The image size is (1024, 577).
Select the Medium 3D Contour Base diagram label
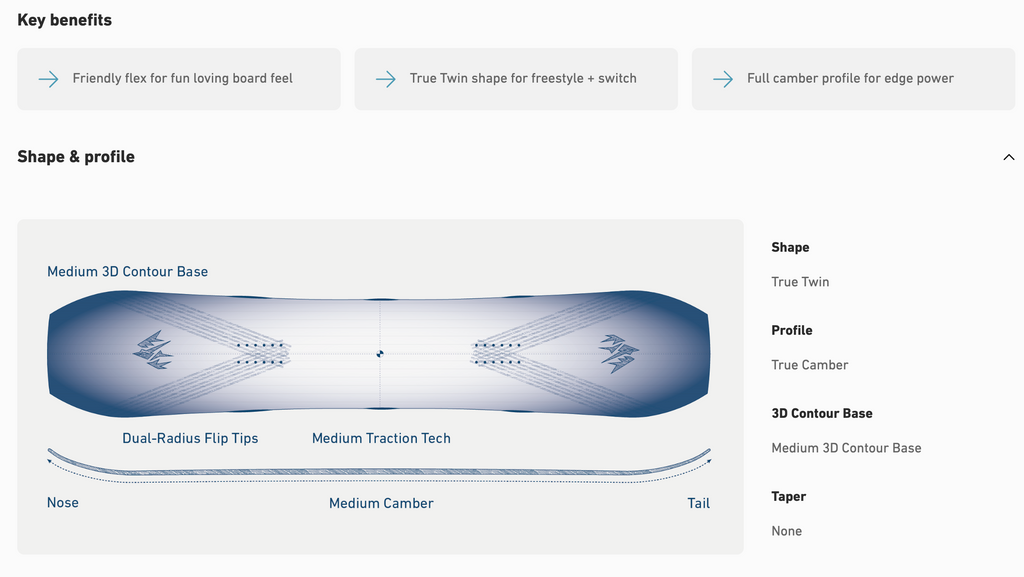pos(127,272)
